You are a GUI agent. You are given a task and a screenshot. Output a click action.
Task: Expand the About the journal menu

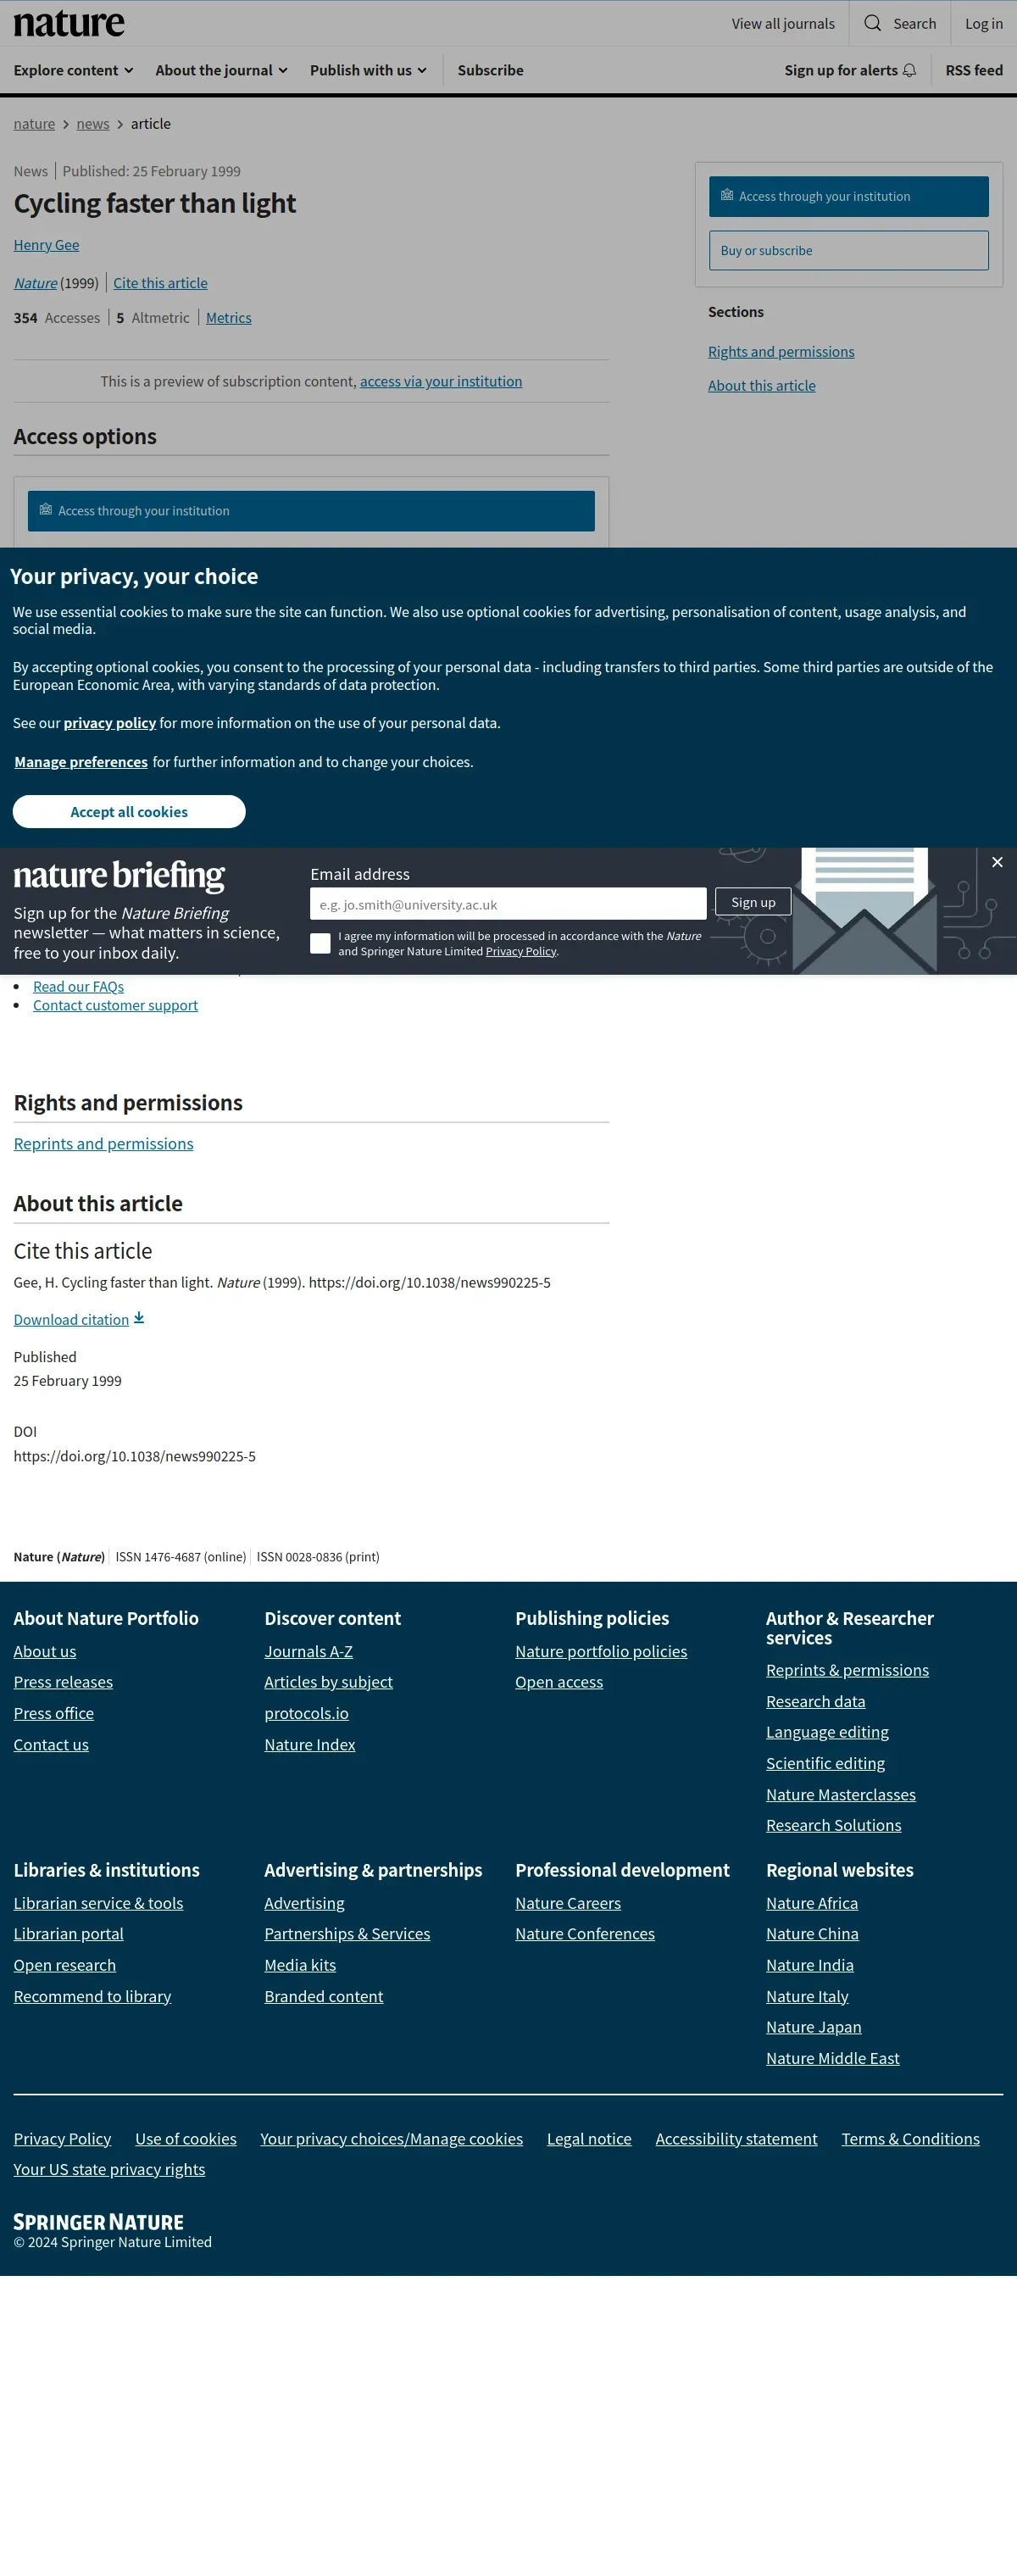[221, 70]
